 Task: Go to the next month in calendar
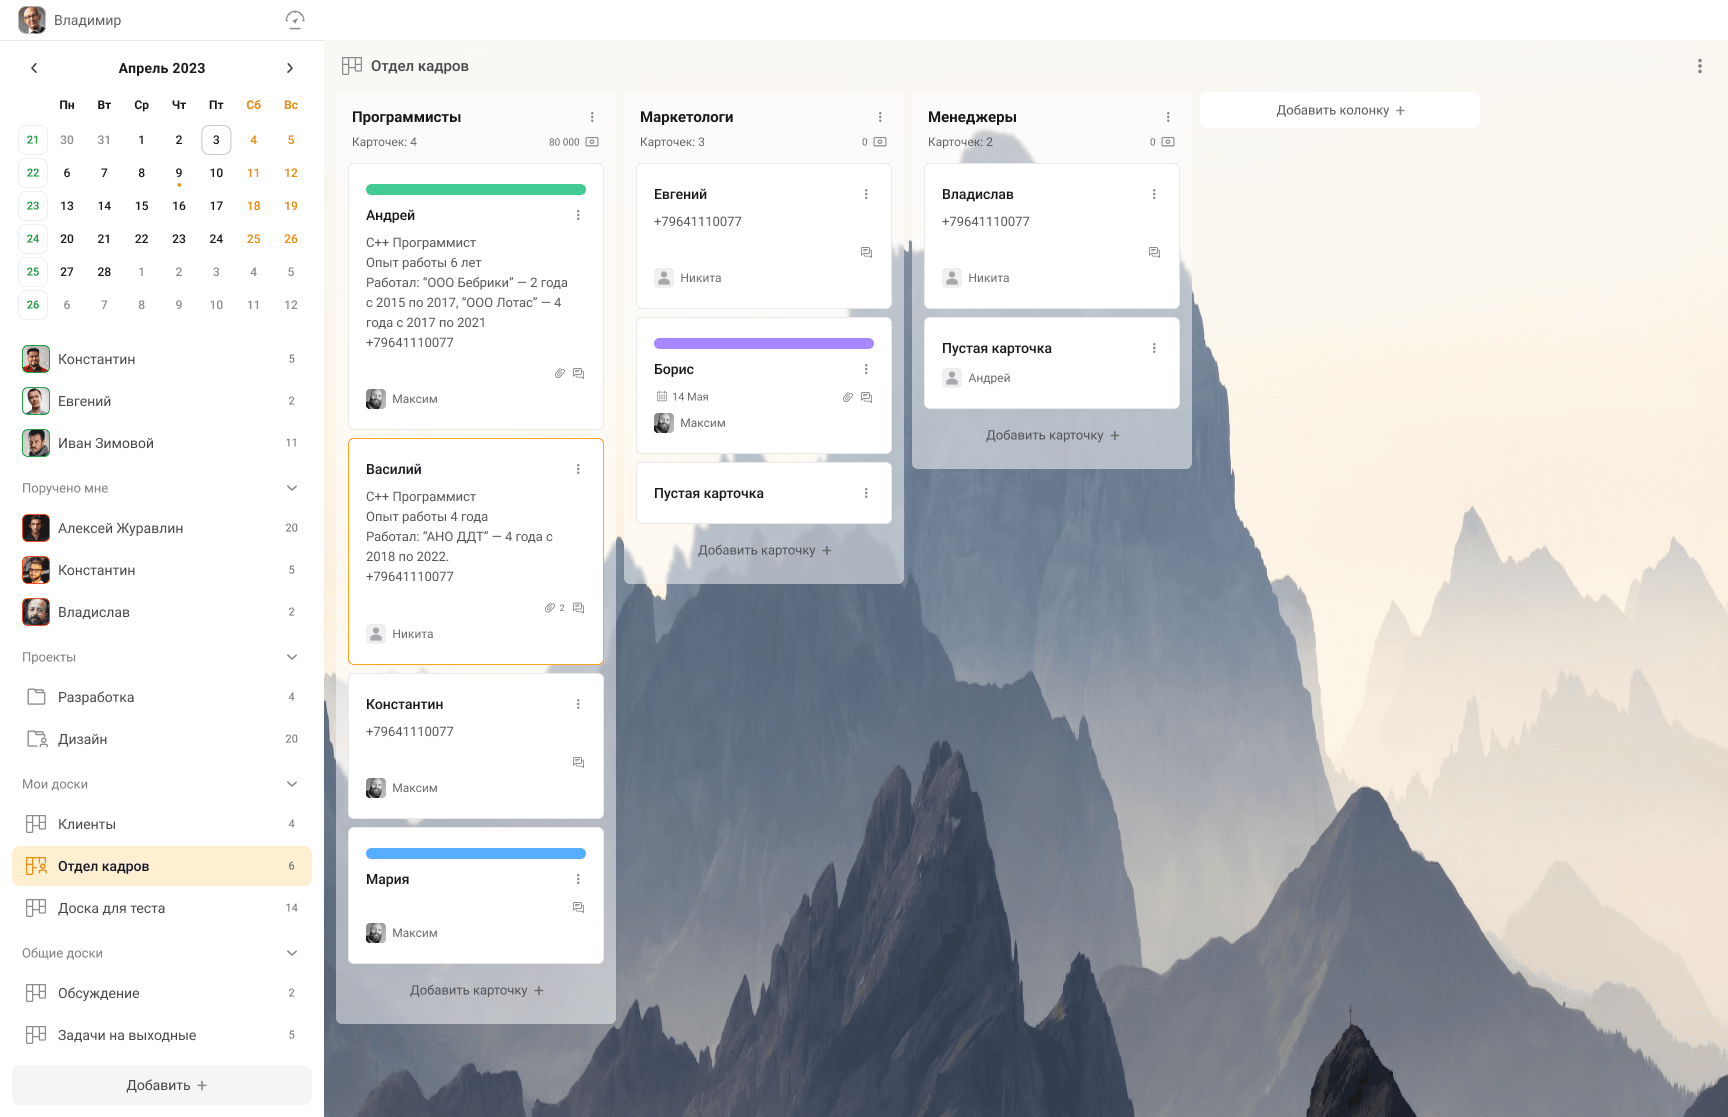pos(290,68)
